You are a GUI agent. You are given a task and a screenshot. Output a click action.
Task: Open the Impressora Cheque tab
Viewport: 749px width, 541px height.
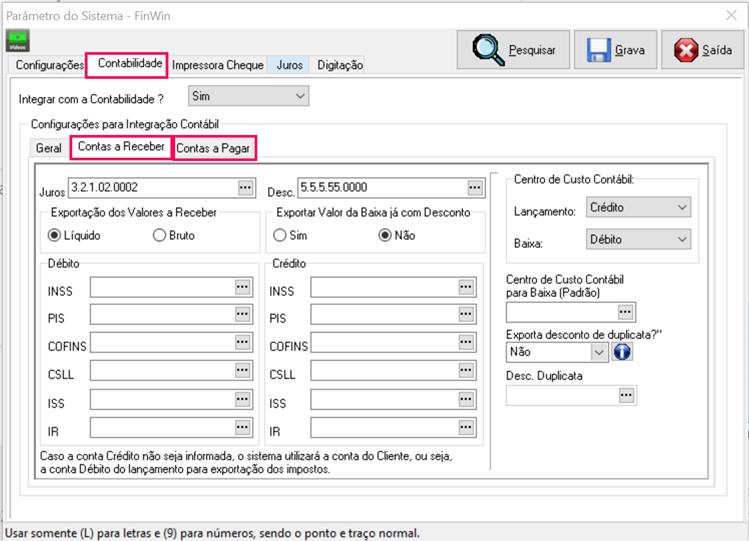(218, 65)
